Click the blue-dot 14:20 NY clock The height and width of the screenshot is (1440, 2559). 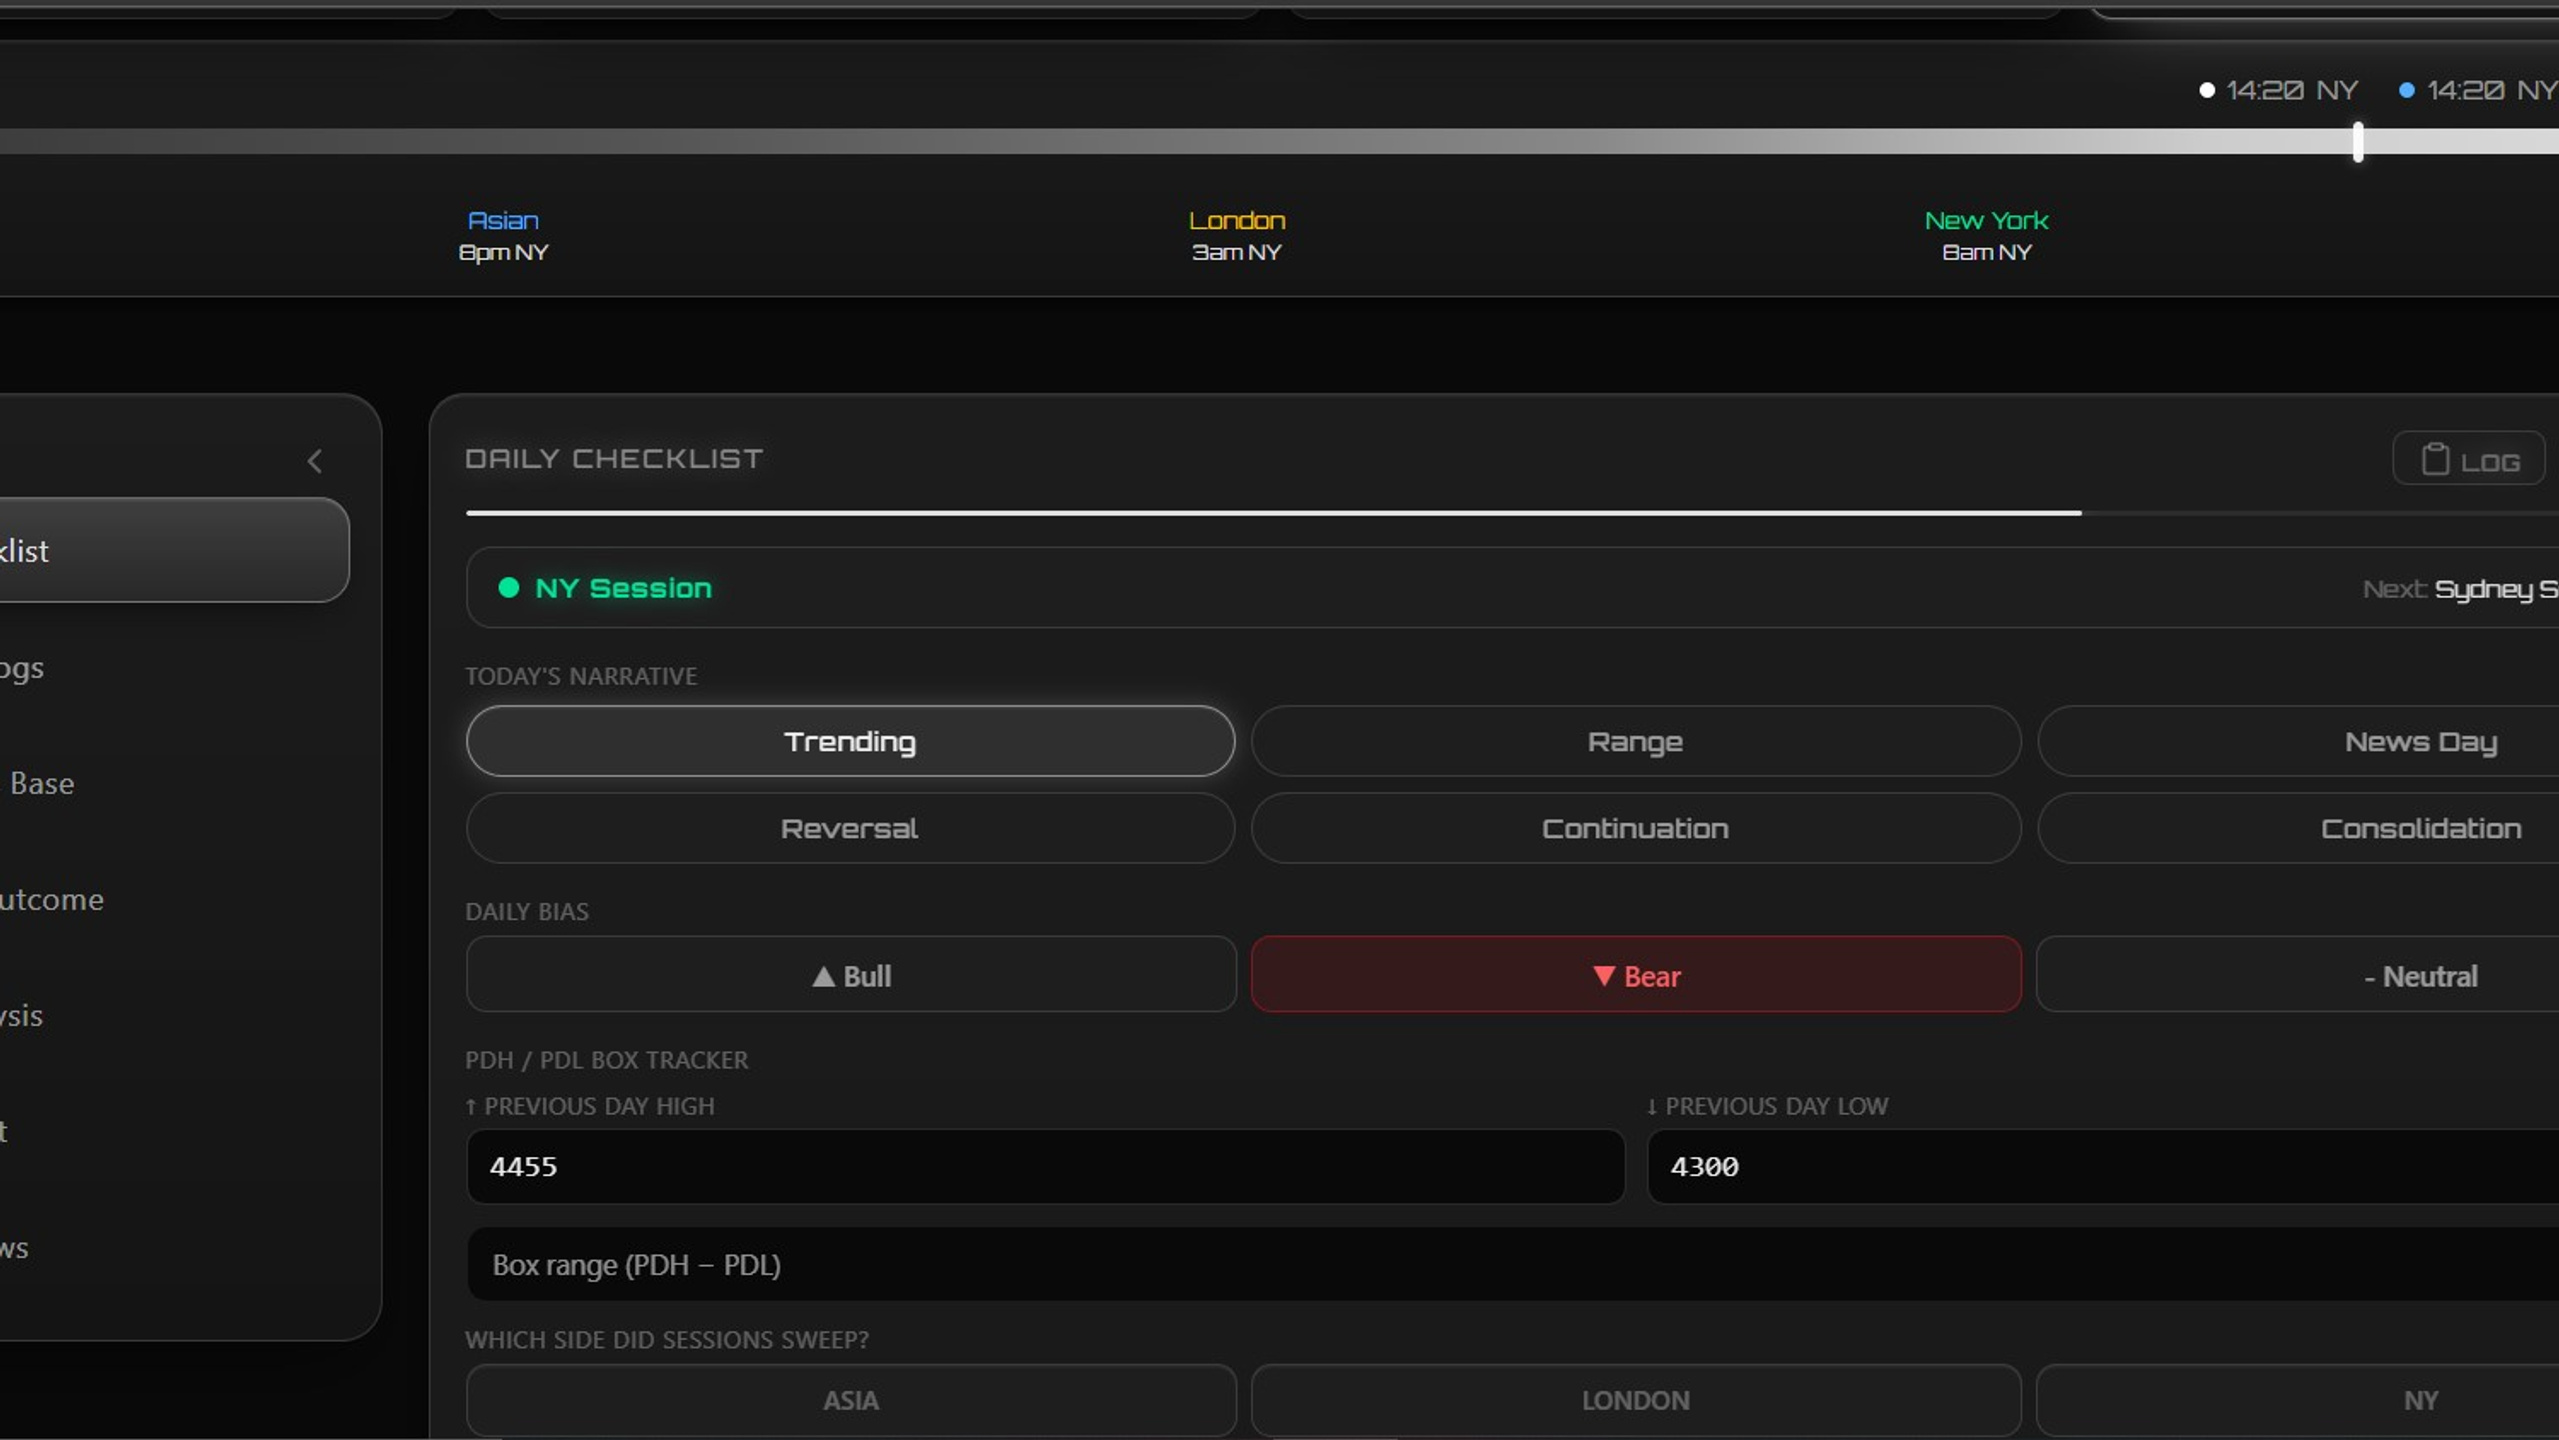tap(2478, 90)
